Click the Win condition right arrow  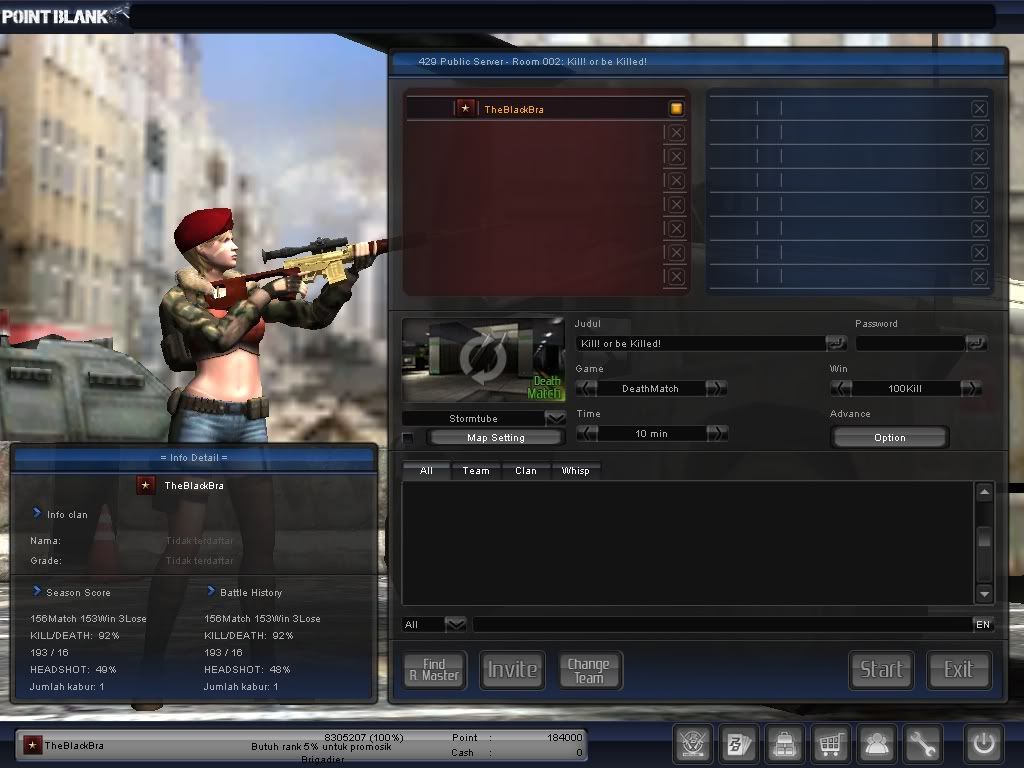[971, 389]
